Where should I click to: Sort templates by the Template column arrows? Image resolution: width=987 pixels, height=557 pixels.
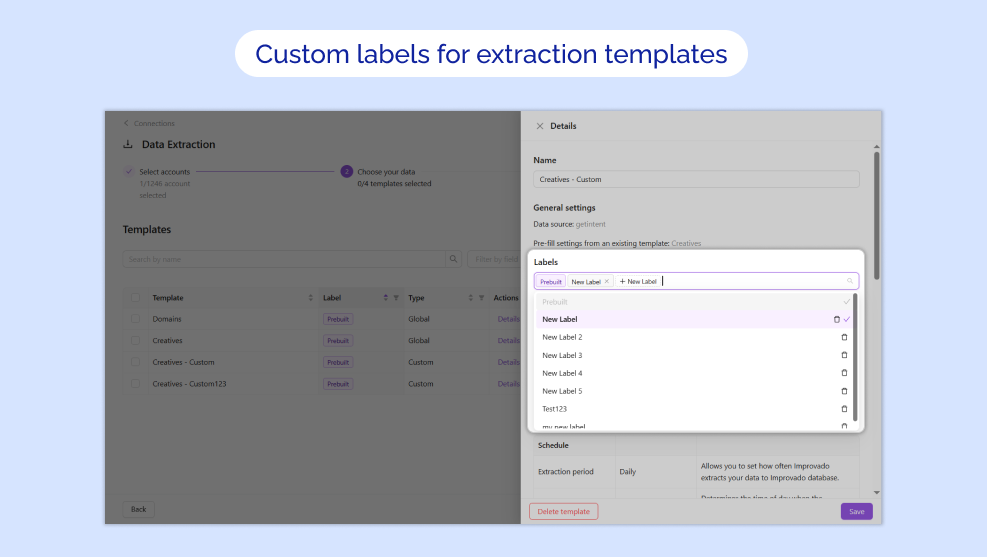click(310, 298)
